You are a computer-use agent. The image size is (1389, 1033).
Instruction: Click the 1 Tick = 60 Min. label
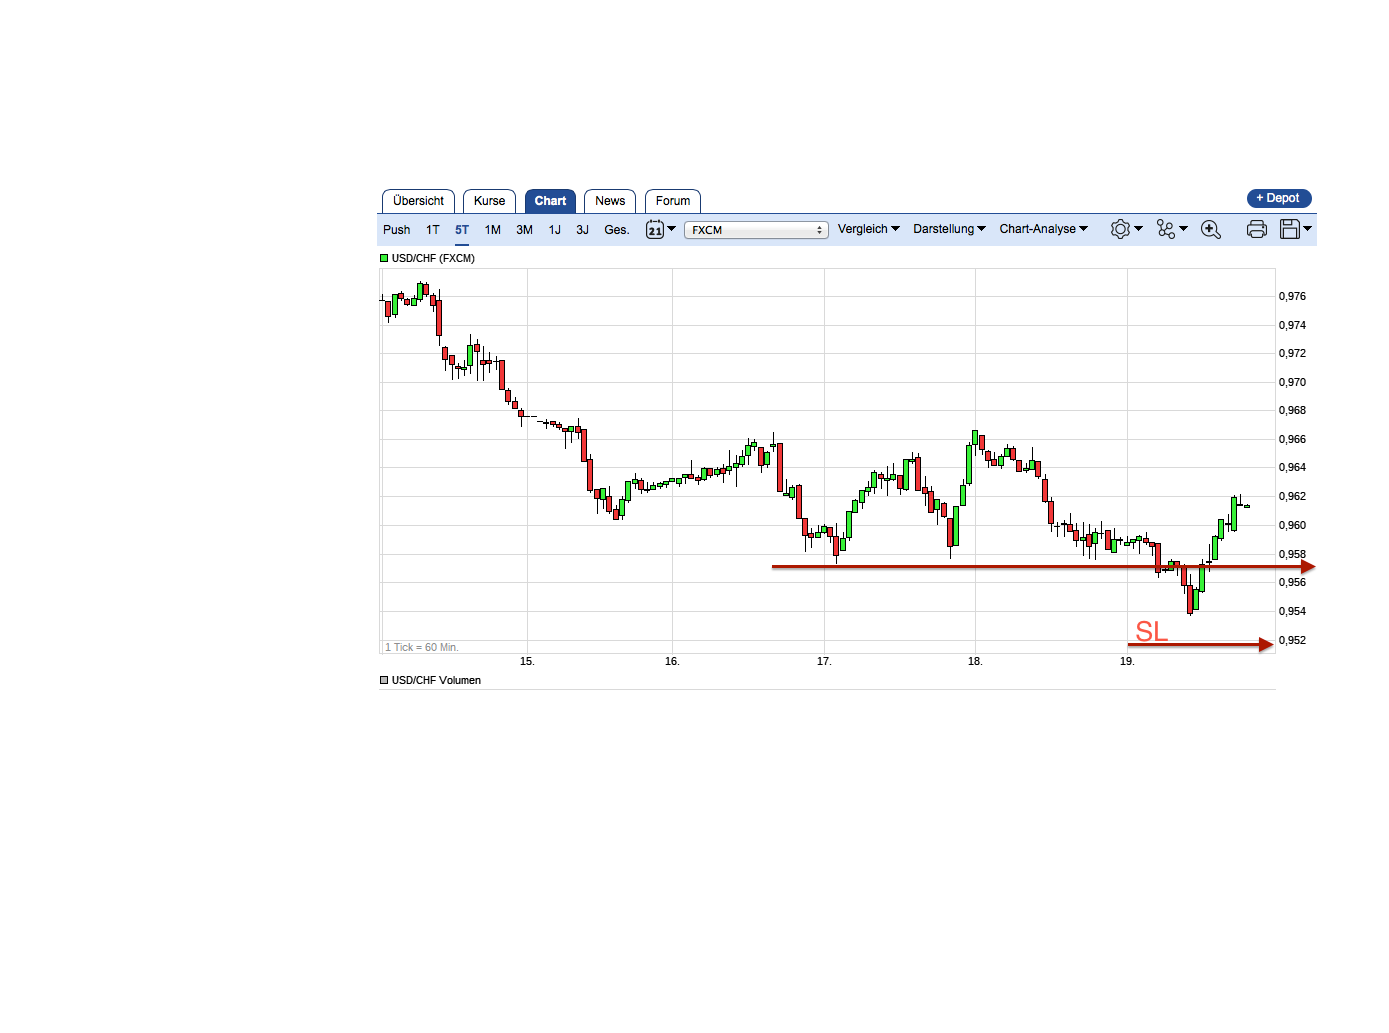421,647
